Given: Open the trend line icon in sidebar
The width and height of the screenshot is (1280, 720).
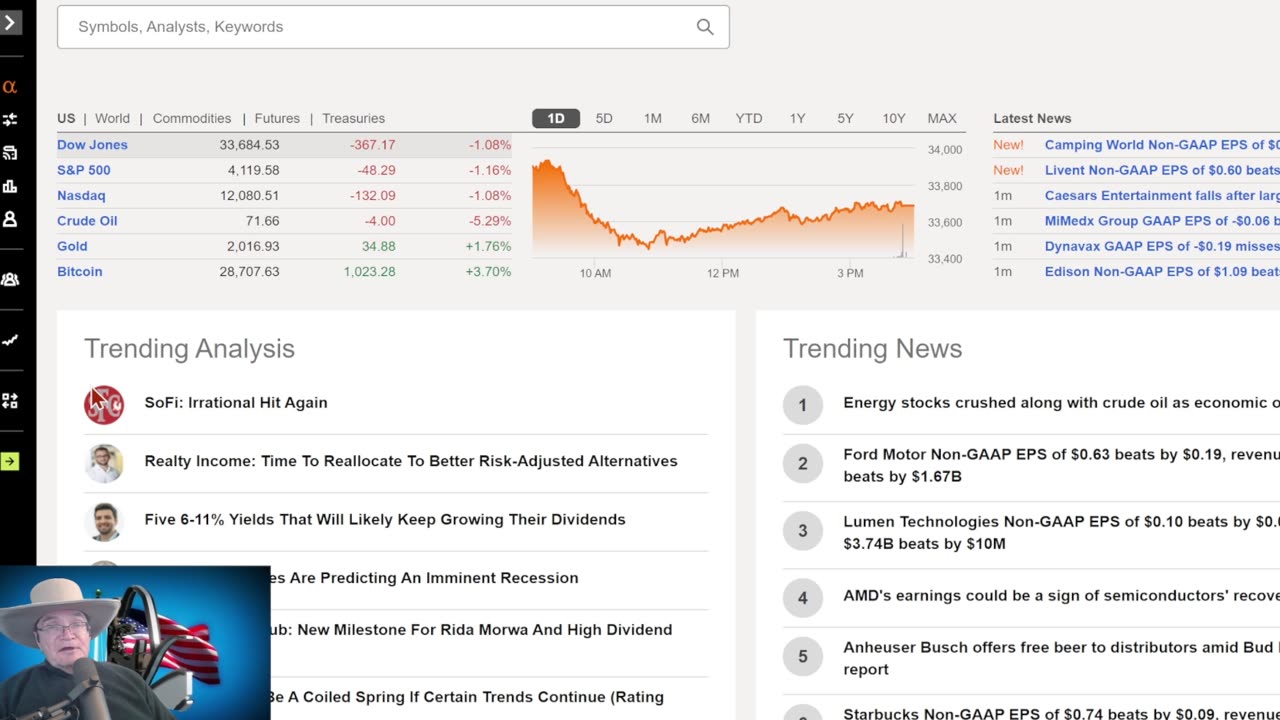Looking at the screenshot, I should 10,340.
